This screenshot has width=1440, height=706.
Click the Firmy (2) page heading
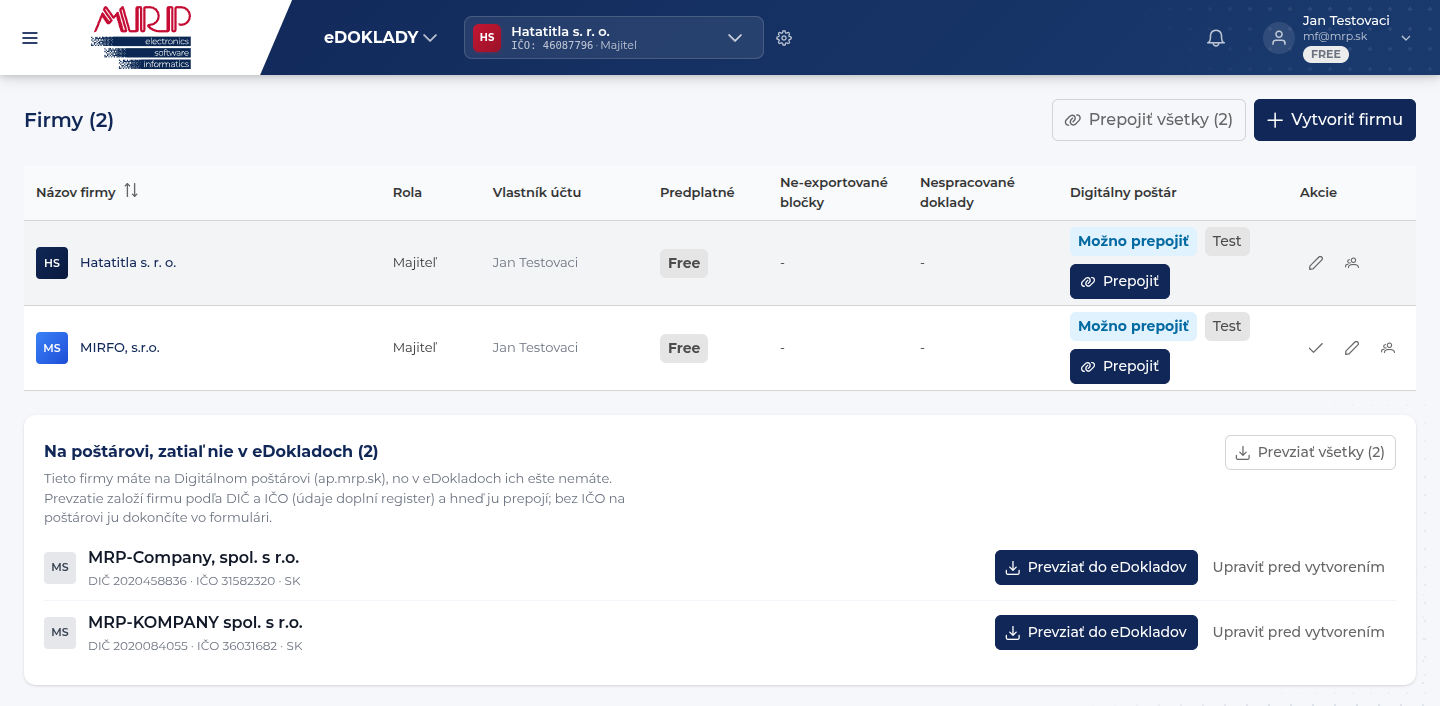tap(69, 120)
